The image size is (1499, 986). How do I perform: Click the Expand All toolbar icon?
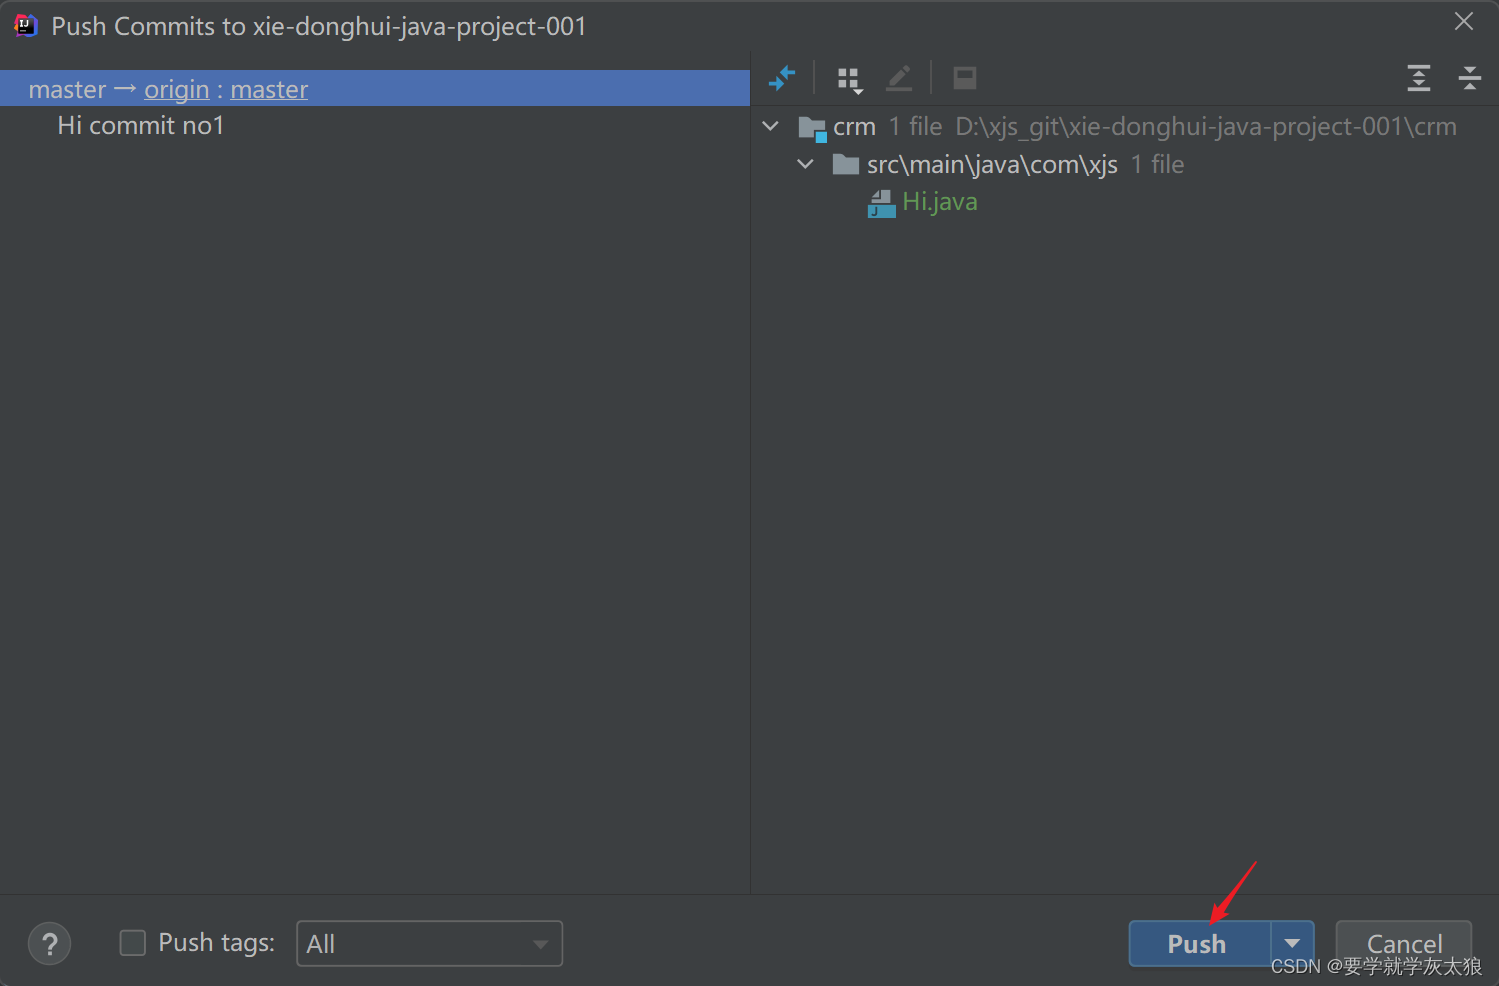(x=1418, y=78)
